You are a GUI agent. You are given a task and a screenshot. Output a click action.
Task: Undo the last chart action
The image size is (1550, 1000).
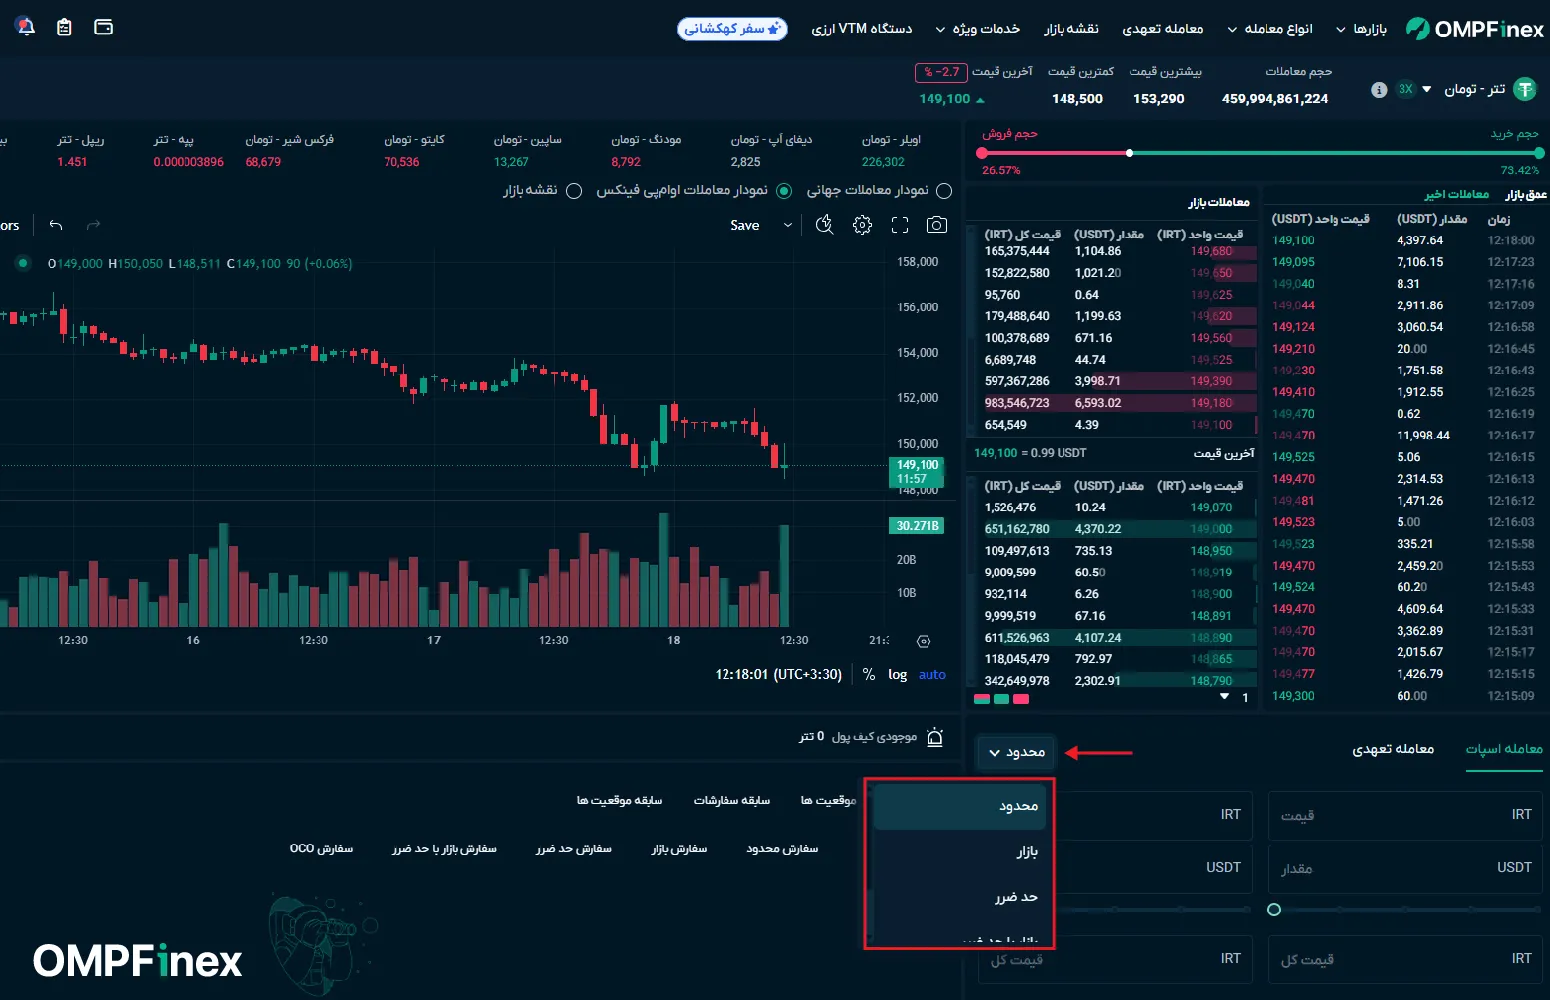click(56, 225)
